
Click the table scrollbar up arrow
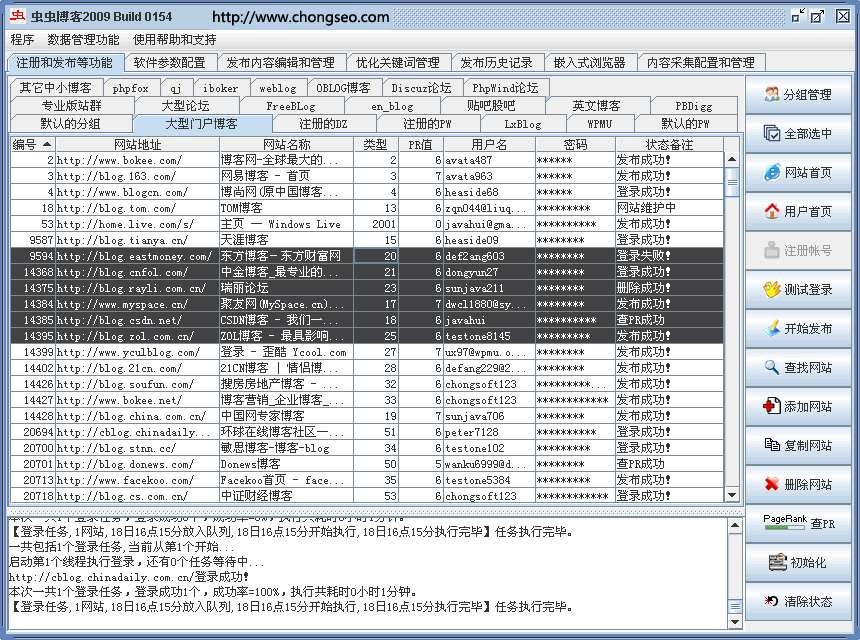(732, 159)
